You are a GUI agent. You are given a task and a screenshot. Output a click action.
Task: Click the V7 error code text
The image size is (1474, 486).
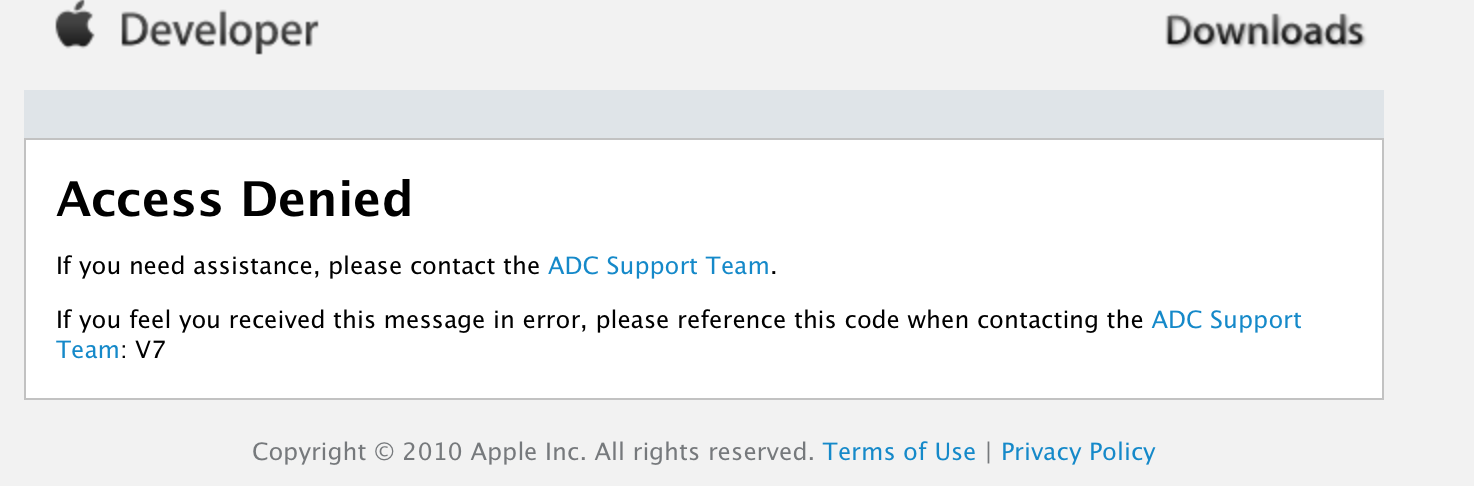coord(150,350)
